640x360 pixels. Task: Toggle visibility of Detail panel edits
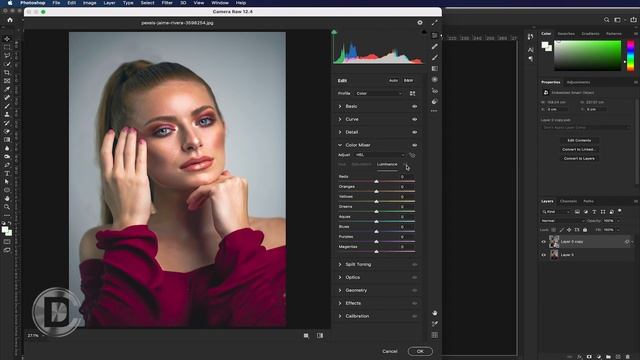[414, 132]
